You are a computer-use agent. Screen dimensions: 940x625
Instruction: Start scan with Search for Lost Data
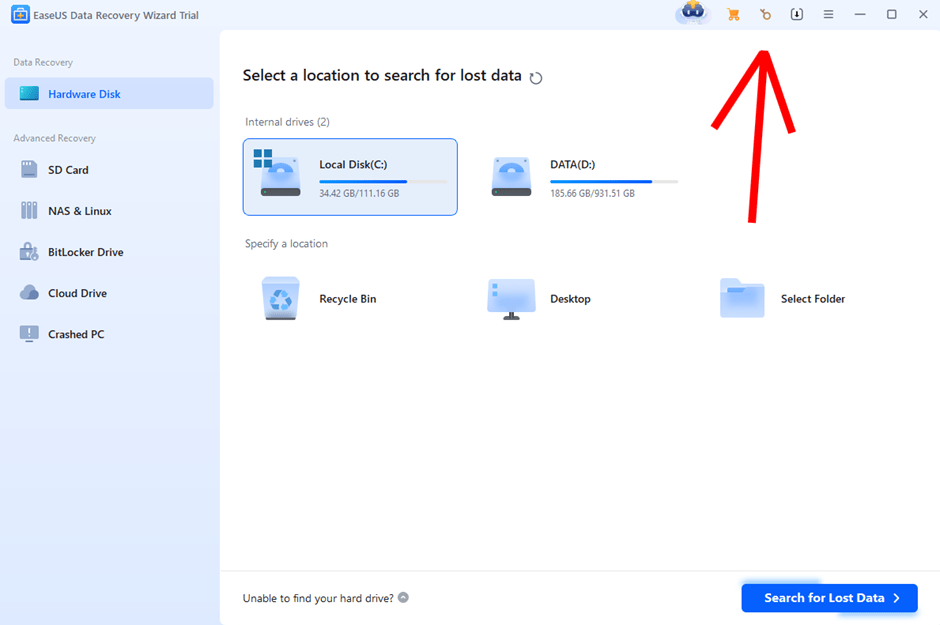click(x=830, y=598)
